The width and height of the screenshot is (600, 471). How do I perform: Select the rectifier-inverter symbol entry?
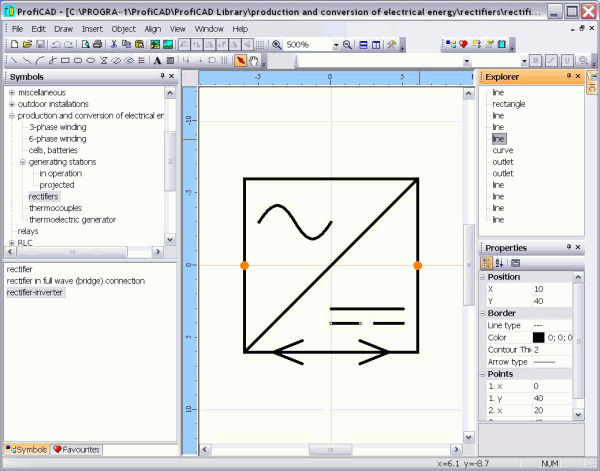tap(34, 293)
